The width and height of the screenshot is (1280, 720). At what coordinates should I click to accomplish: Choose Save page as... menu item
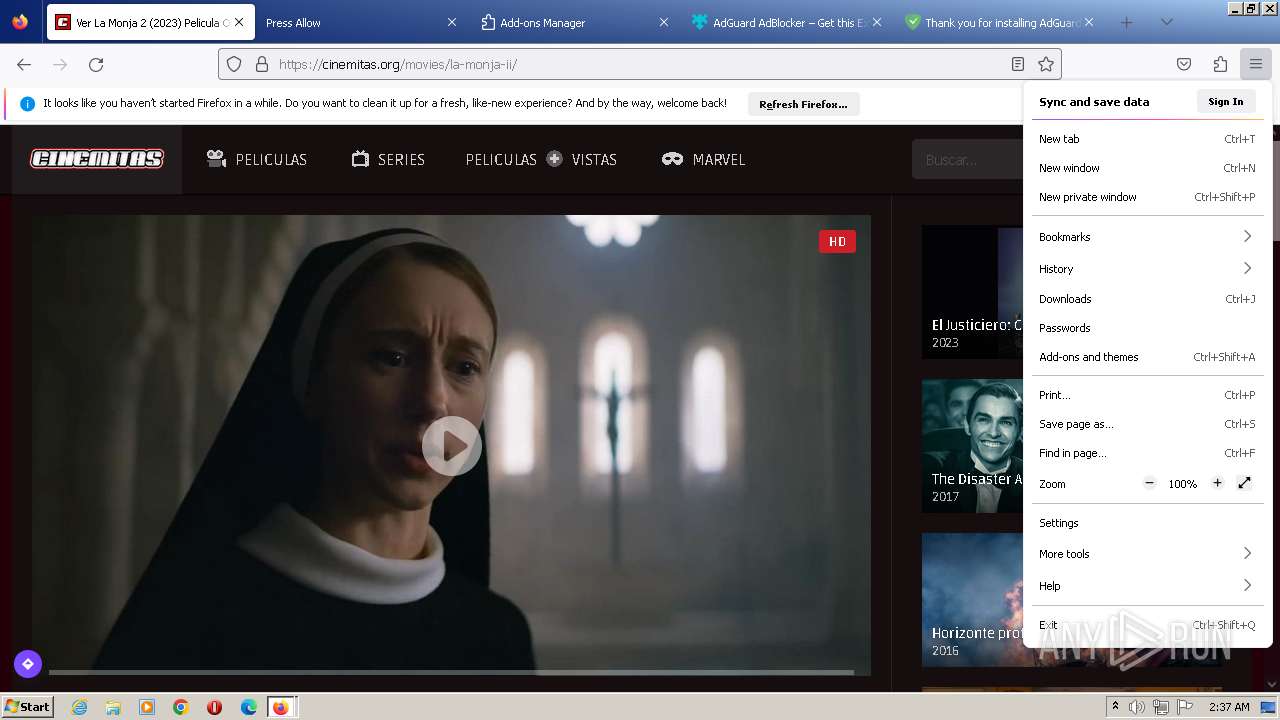pos(1147,424)
